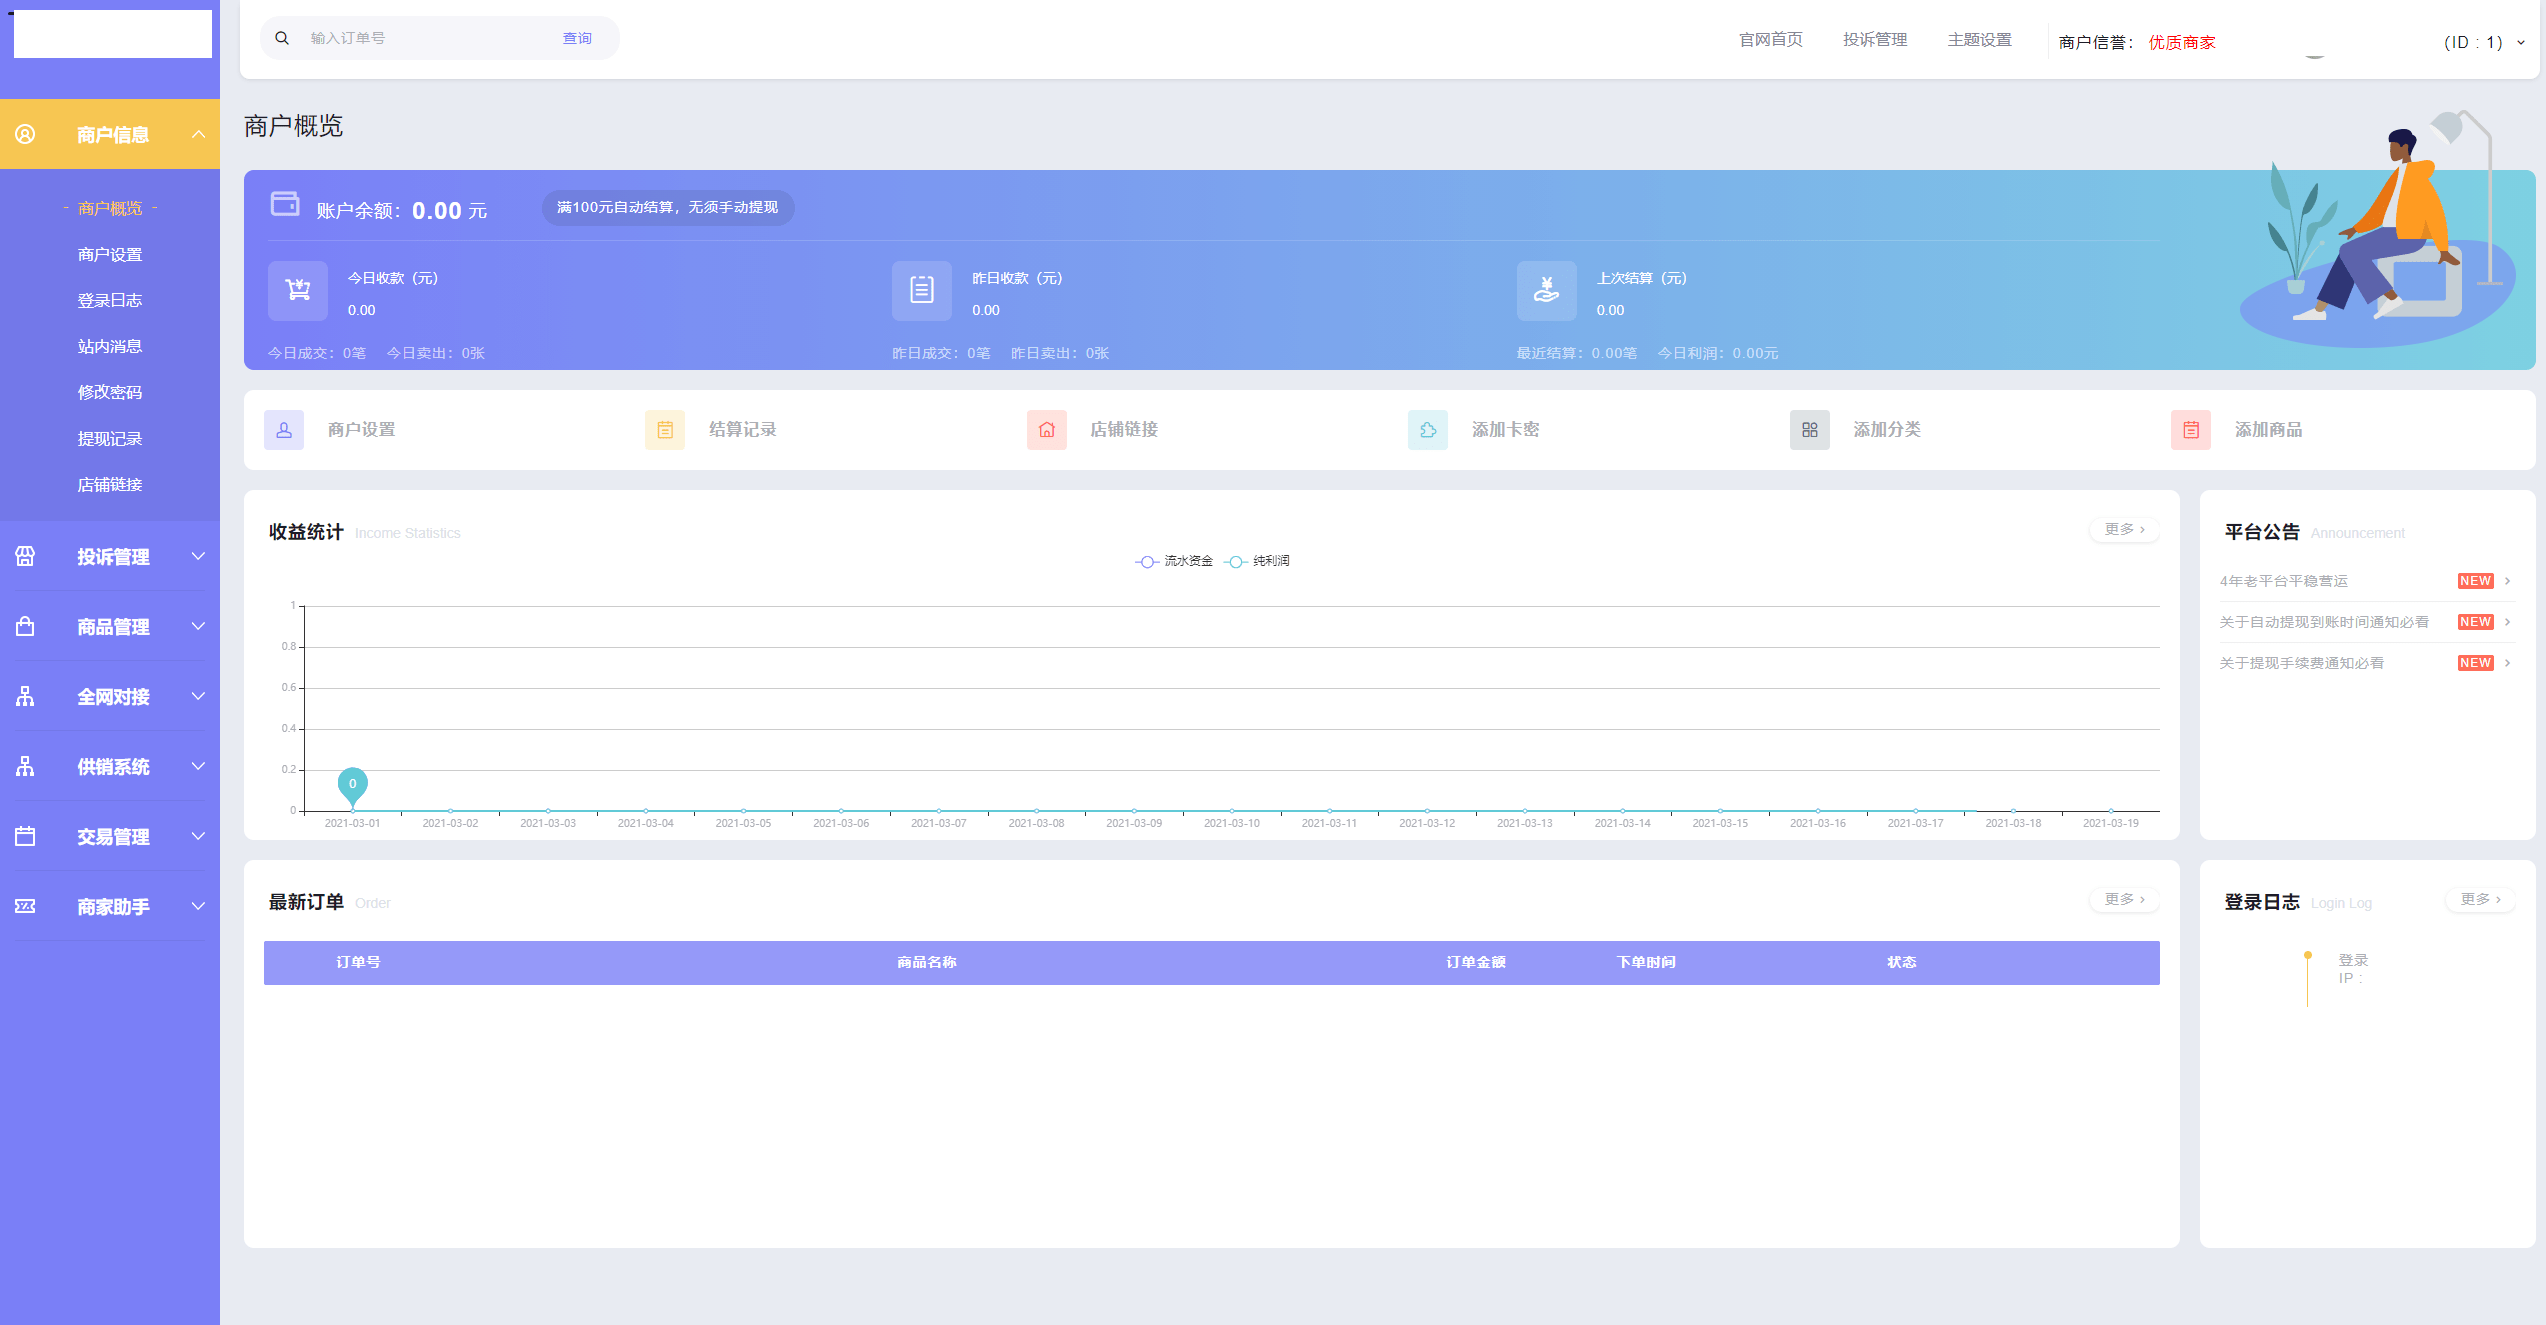Click the 查询 search button
This screenshot has width=2546, height=1325.
tap(577, 38)
